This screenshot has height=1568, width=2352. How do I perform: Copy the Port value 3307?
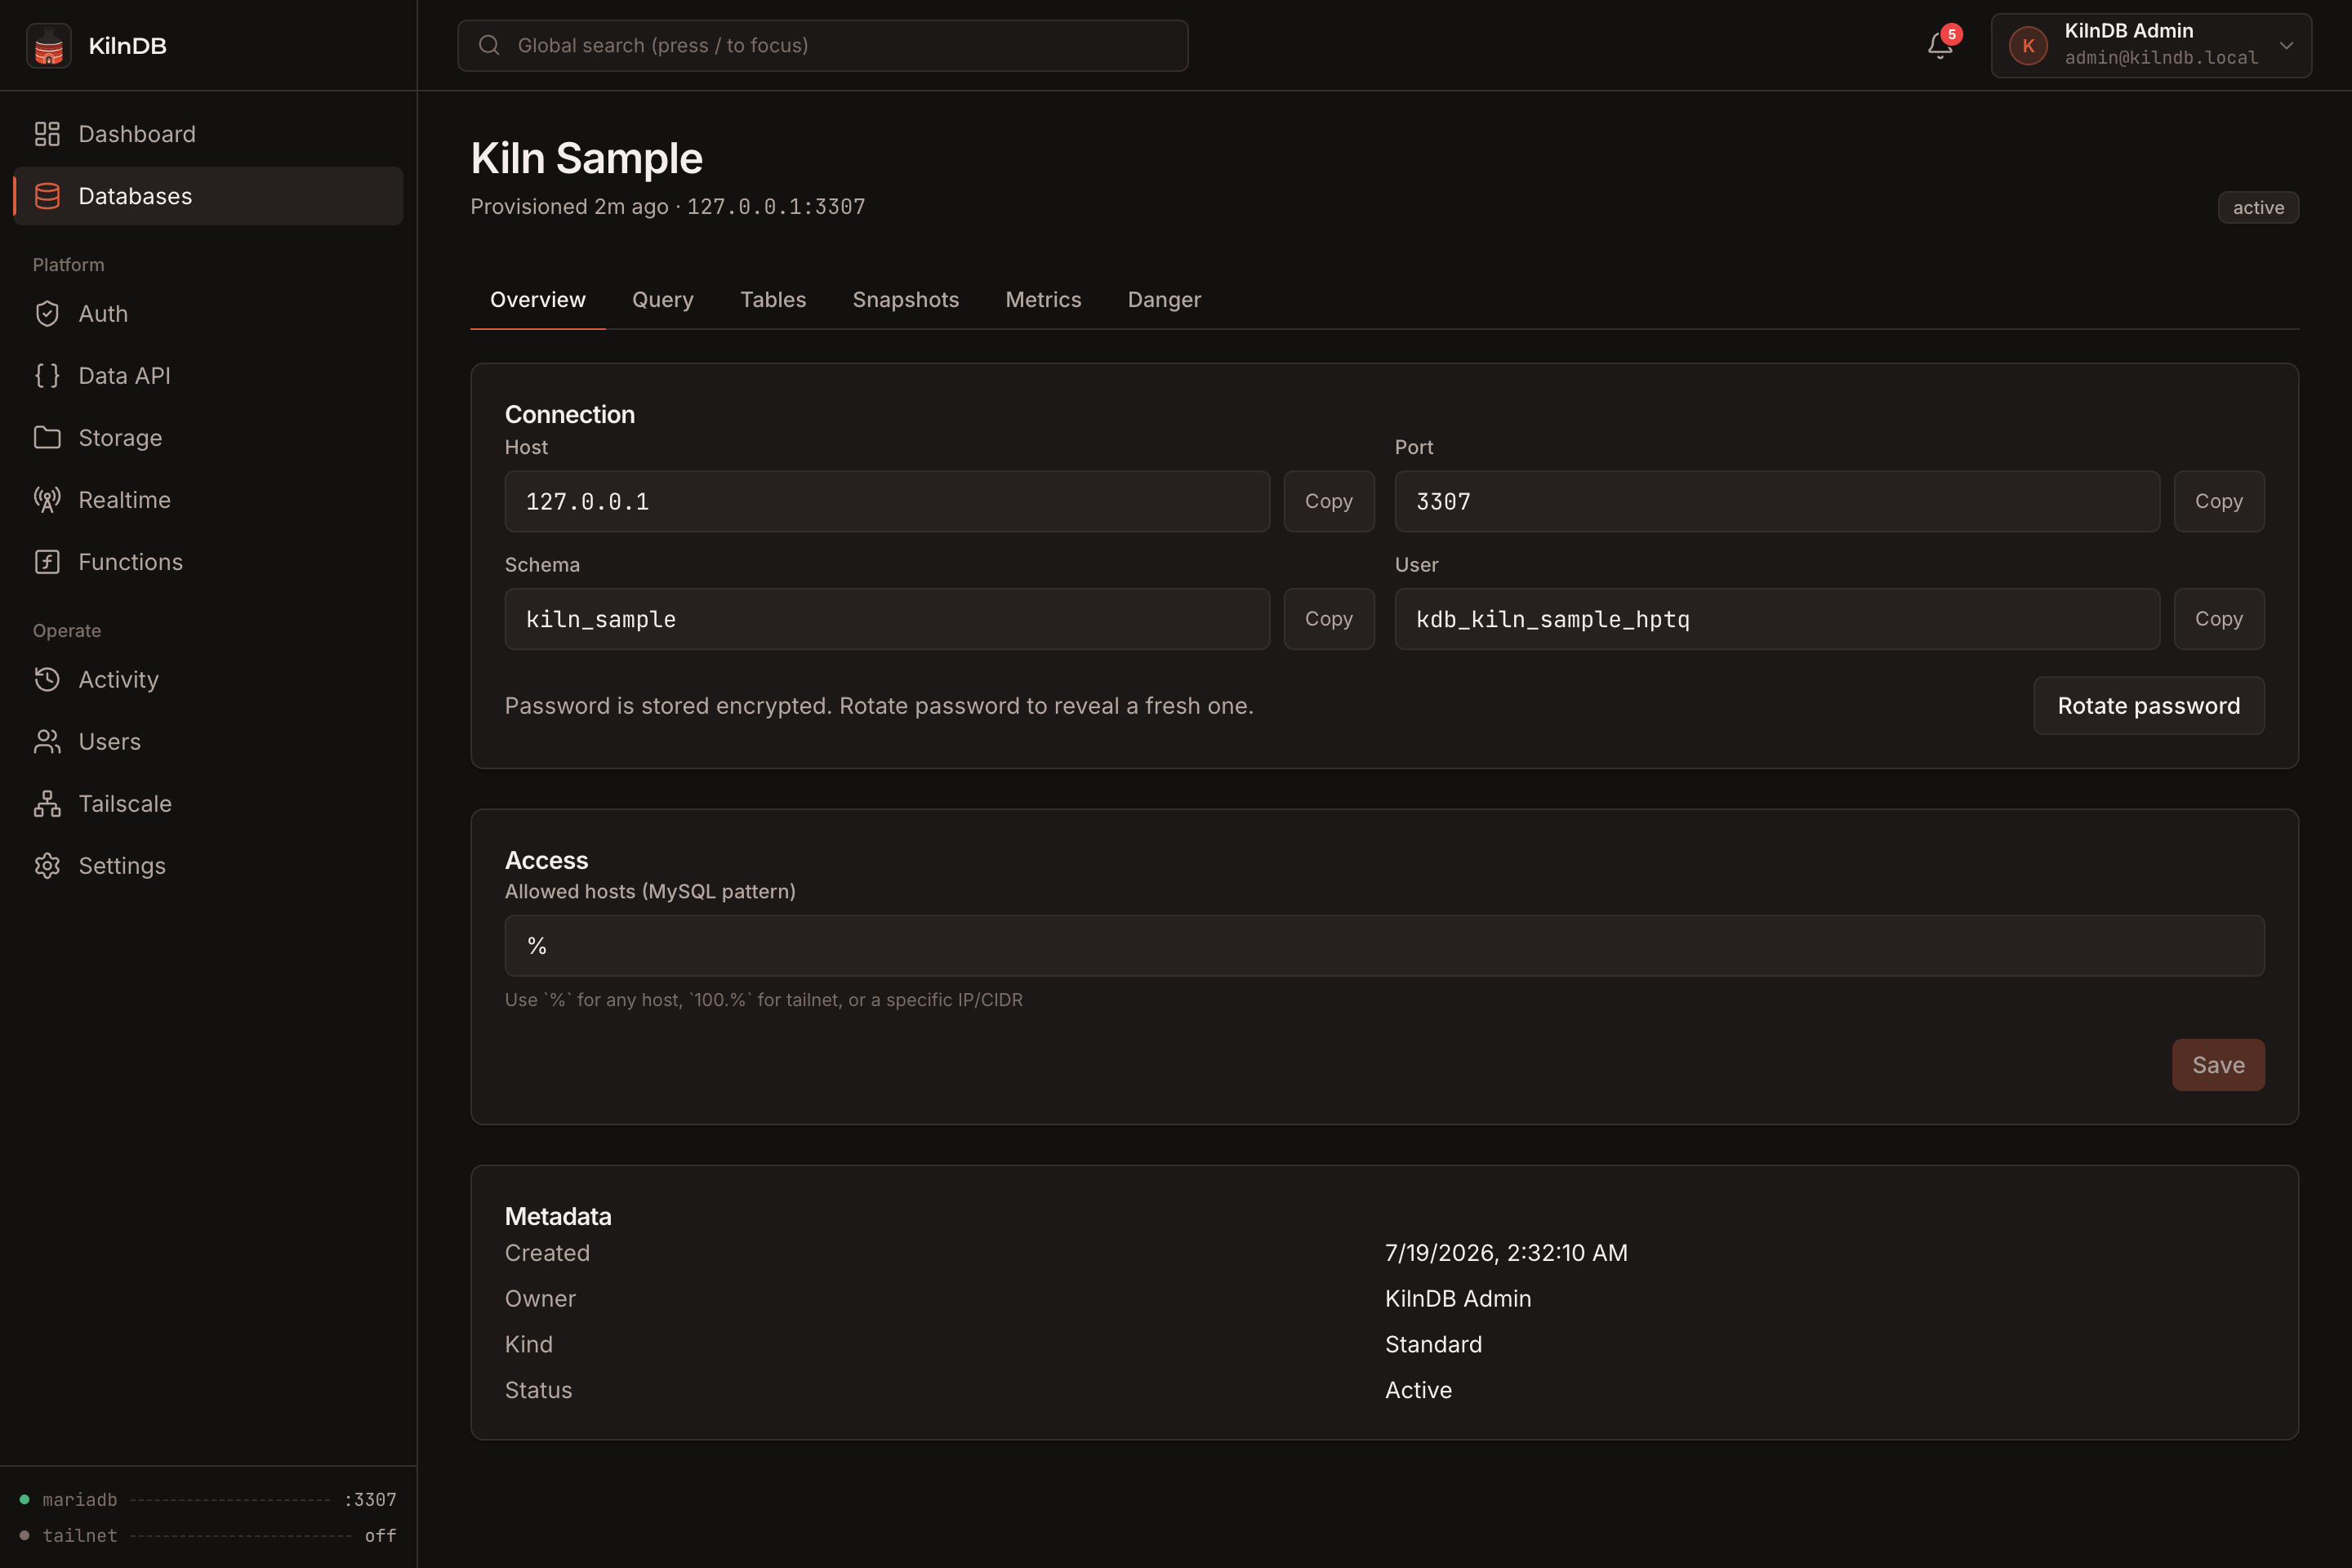2219,502
